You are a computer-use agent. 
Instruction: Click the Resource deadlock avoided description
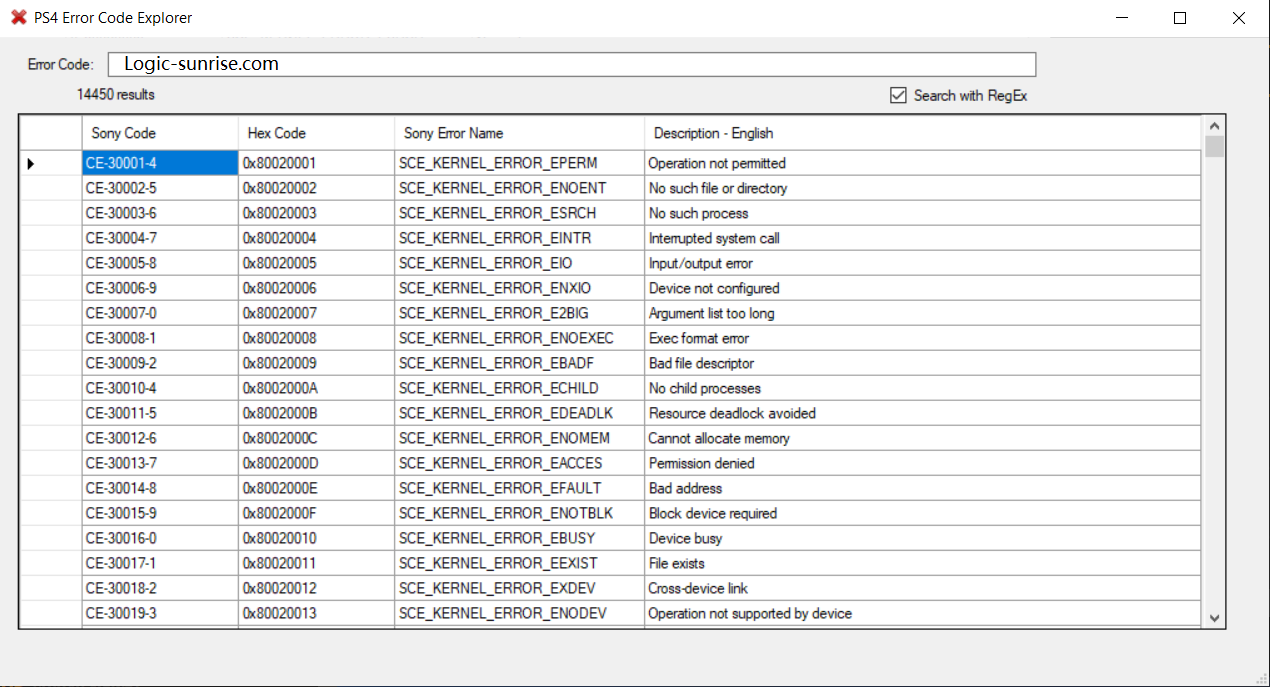(x=921, y=413)
